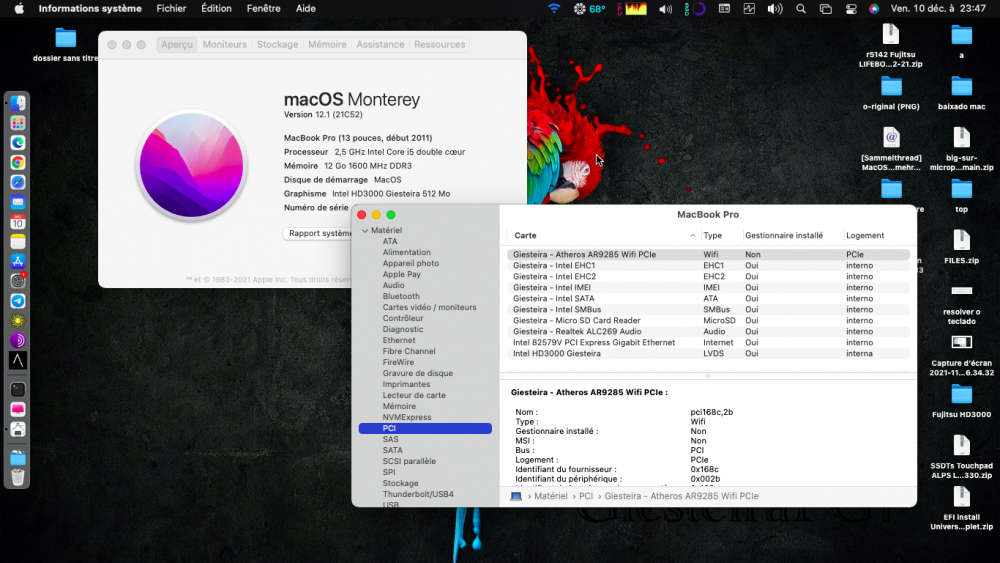
Task: Toggle the Carte column sort arrow
Action: coord(693,235)
